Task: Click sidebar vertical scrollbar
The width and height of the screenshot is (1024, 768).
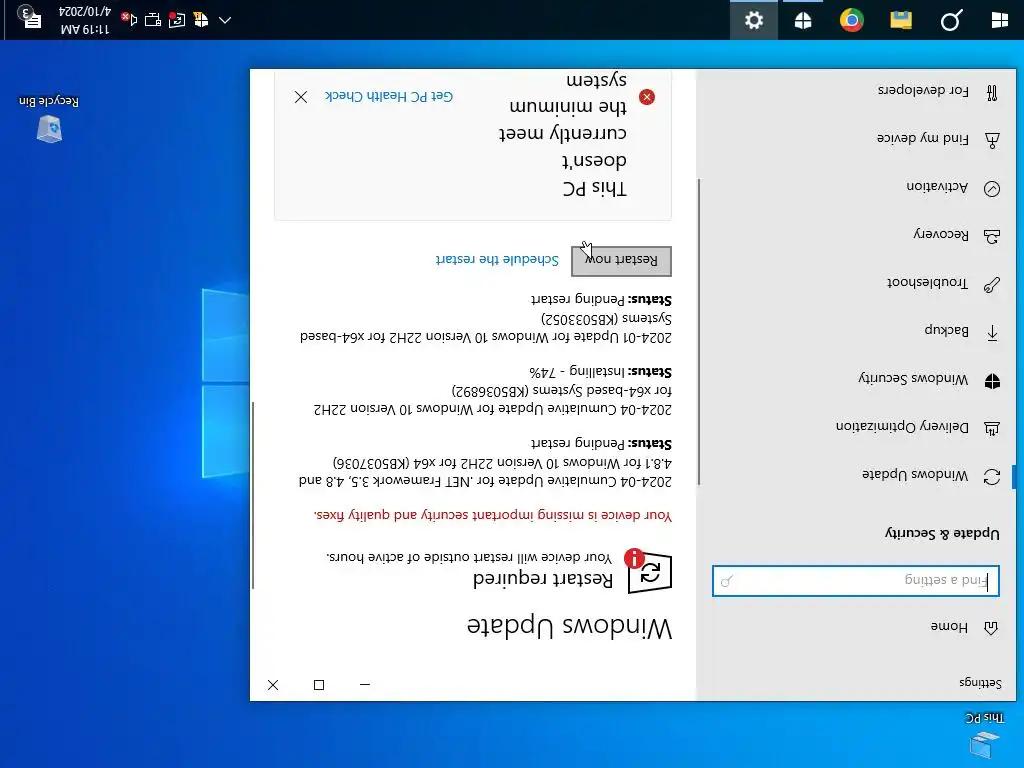Action: point(699,332)
